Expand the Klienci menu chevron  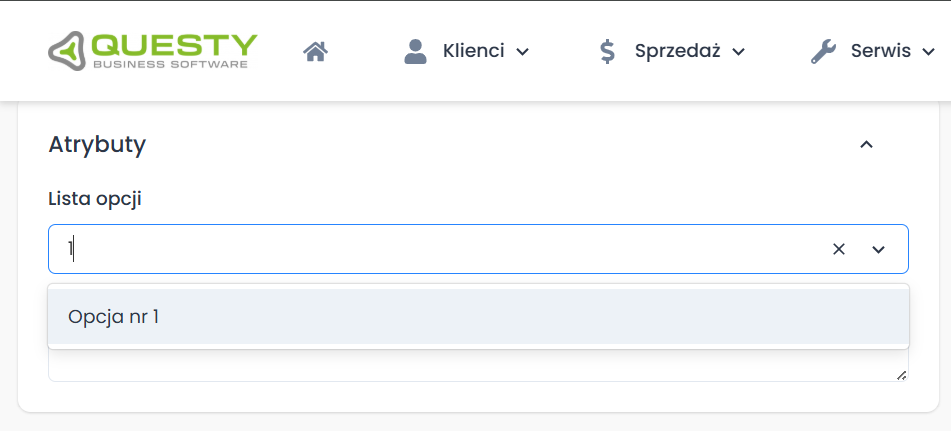click(522, 52)
